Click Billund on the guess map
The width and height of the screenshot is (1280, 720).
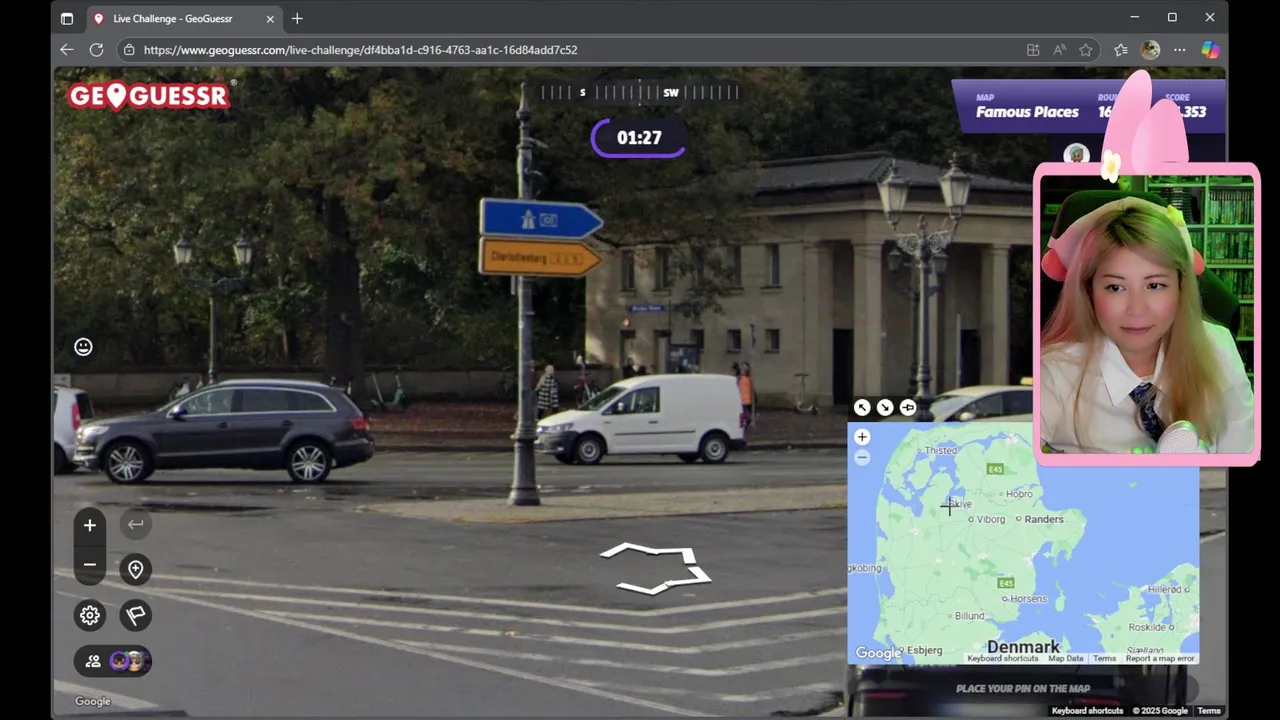click(969, 616)
